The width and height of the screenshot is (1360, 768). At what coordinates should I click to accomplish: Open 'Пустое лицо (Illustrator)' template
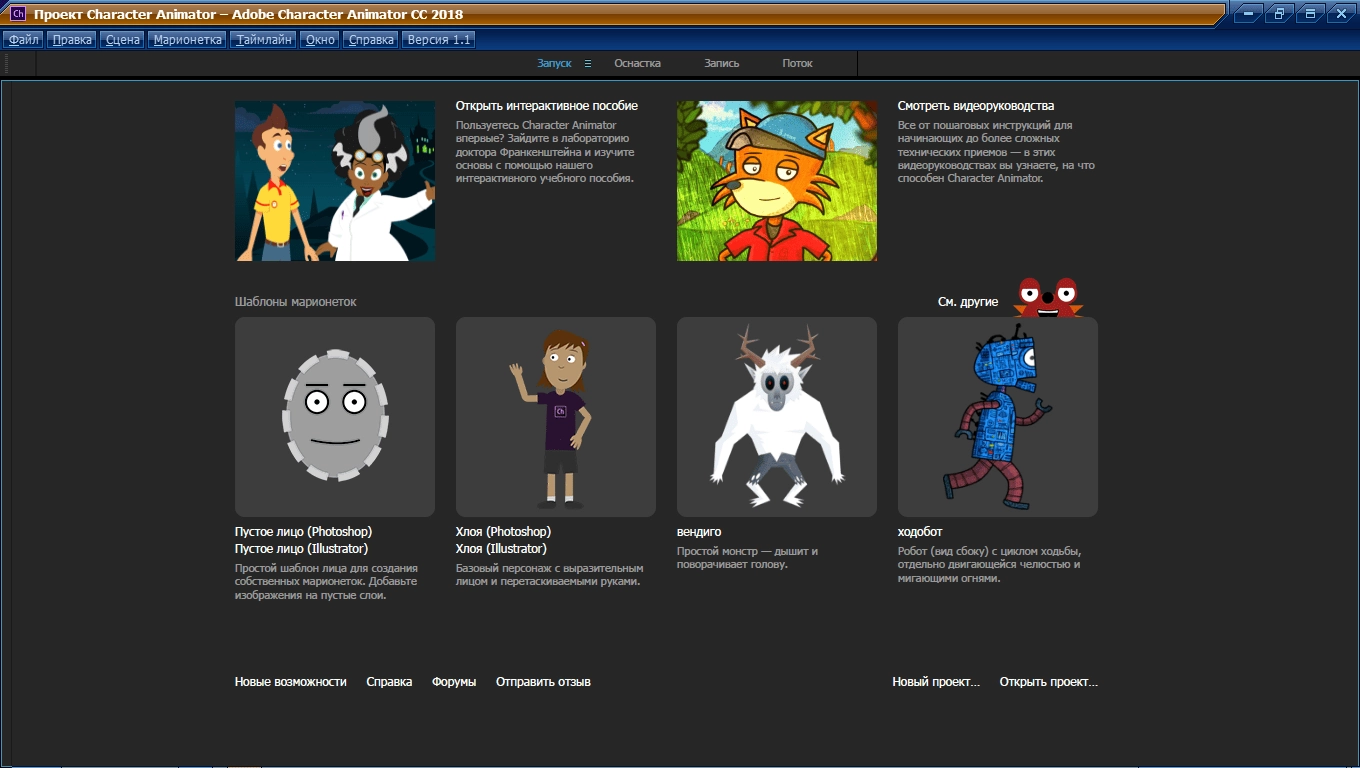pos(301,549)
